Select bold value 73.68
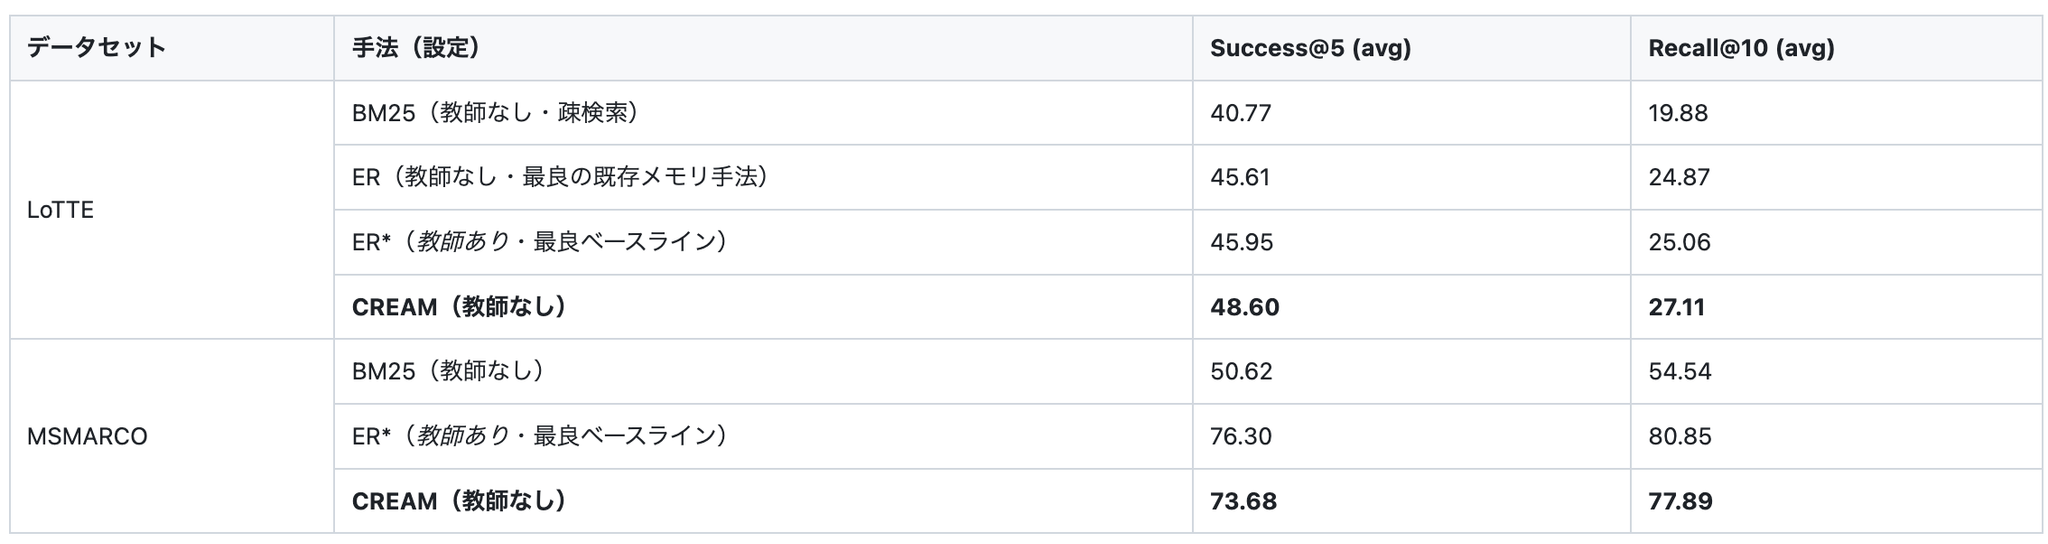Screen dimensions: 2048x544 click(x=1243, y=501)
